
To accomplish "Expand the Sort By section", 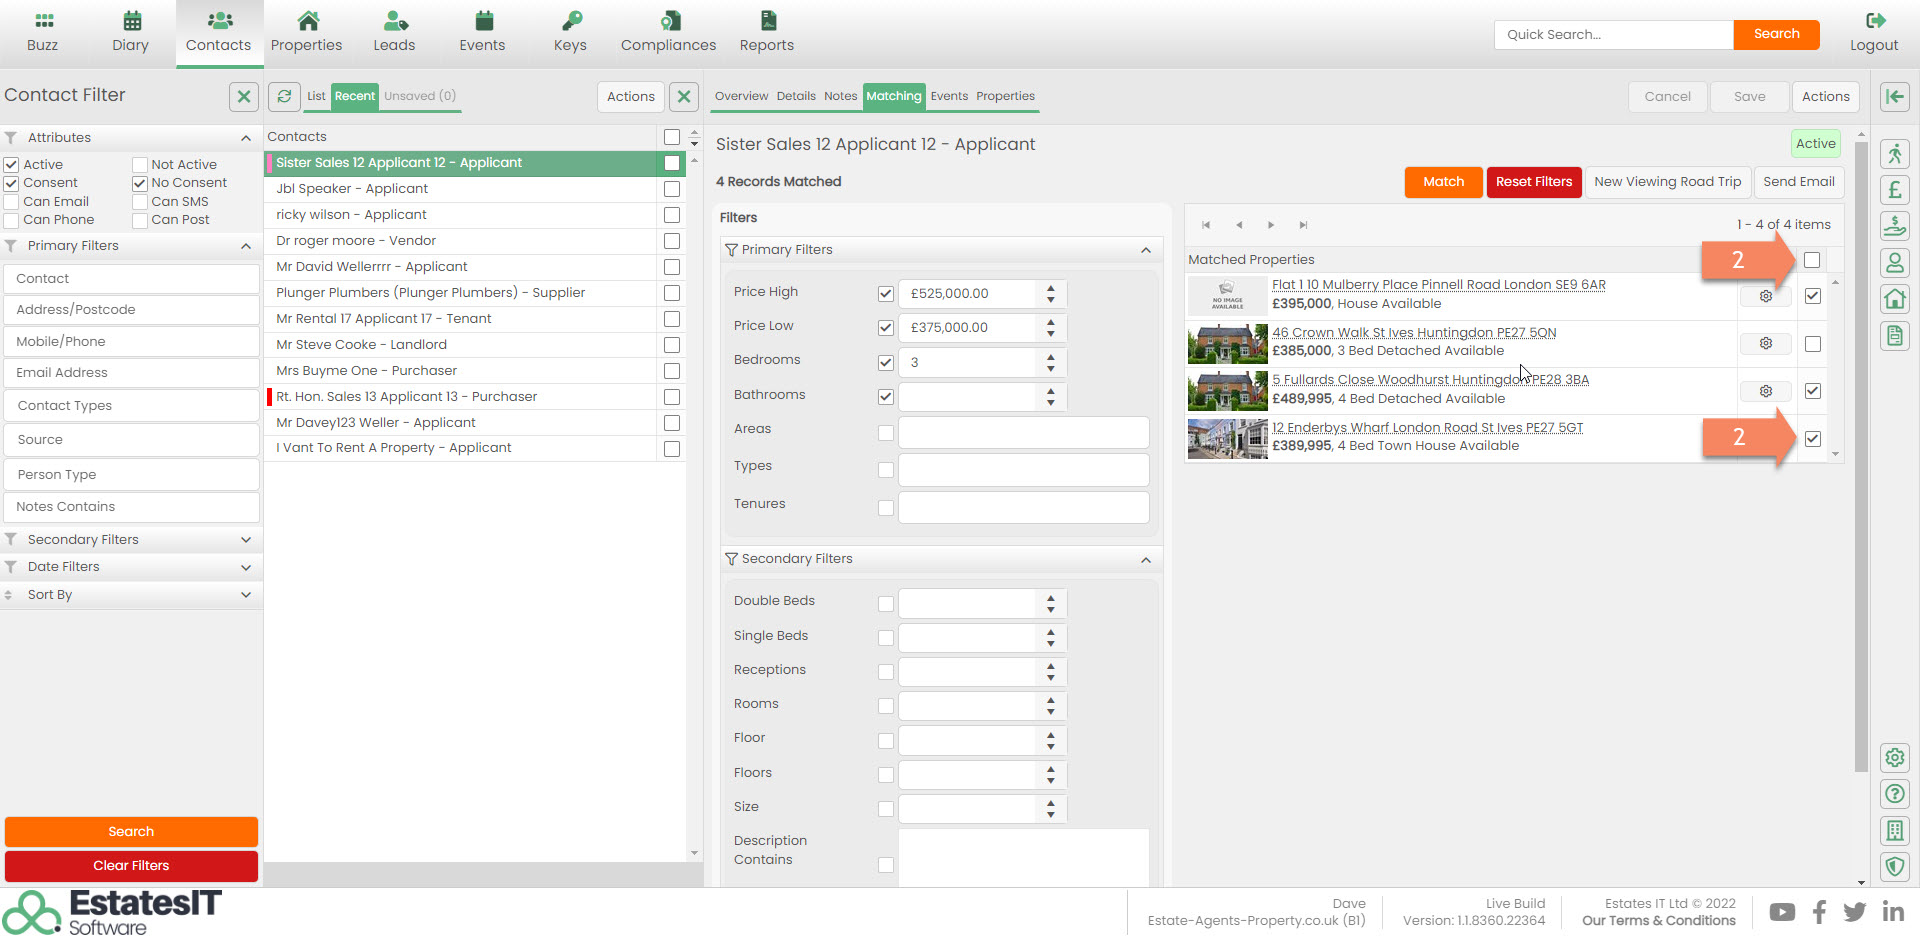I will [246, 595].
